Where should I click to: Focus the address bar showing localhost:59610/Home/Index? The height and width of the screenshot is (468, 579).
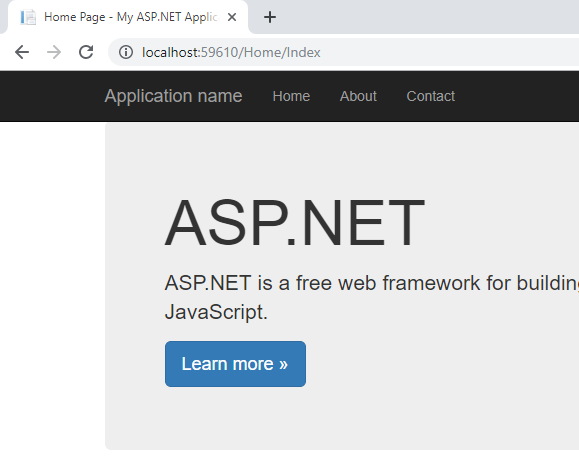point(343,52)
